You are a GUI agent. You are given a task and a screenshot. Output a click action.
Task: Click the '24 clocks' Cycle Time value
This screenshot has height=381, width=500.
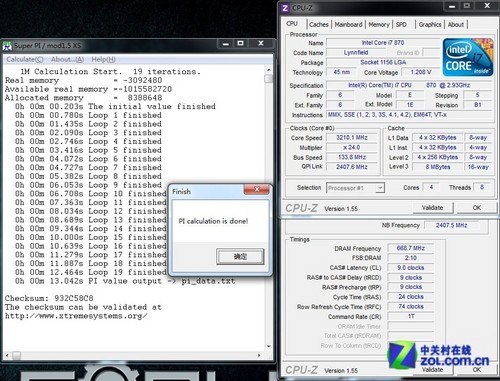coord(411,297)
